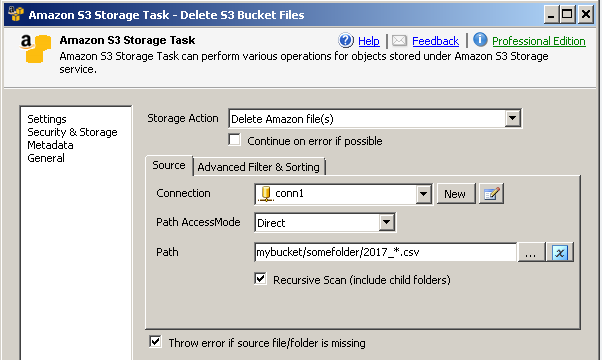Click the Path text field
Viewport: 602px width, 360px height.
pos(385,252)
